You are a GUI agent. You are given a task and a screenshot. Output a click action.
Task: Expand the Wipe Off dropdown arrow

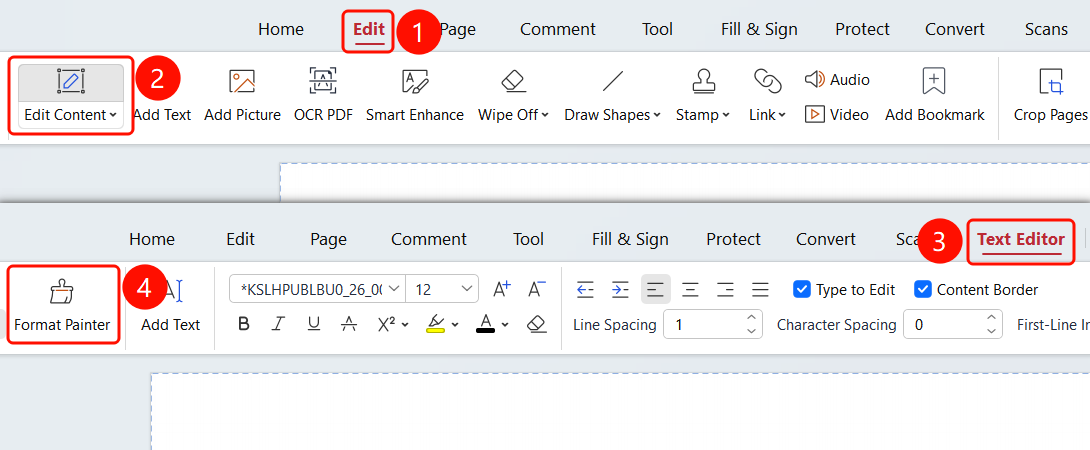coord(545,115)
